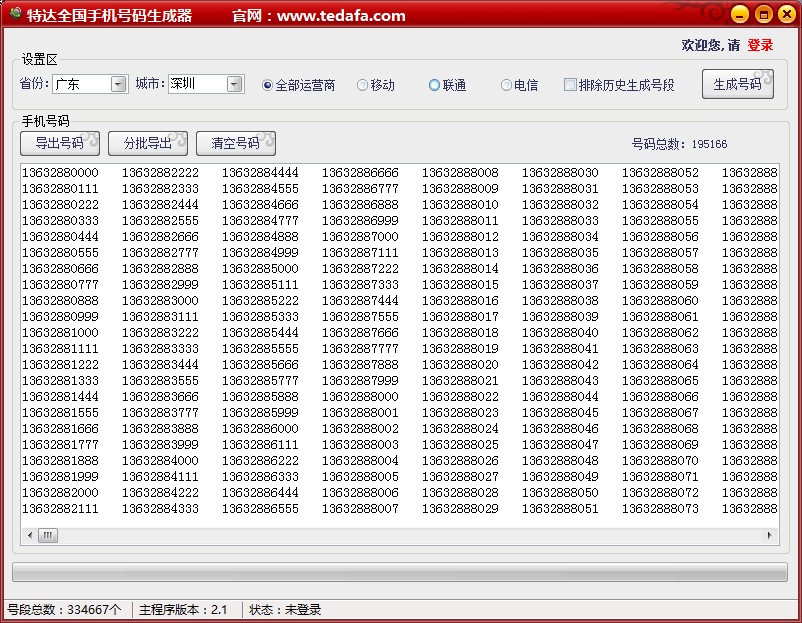Clear numbers with the 清空号码 button
Screen dimensions: 802x623
235,143
